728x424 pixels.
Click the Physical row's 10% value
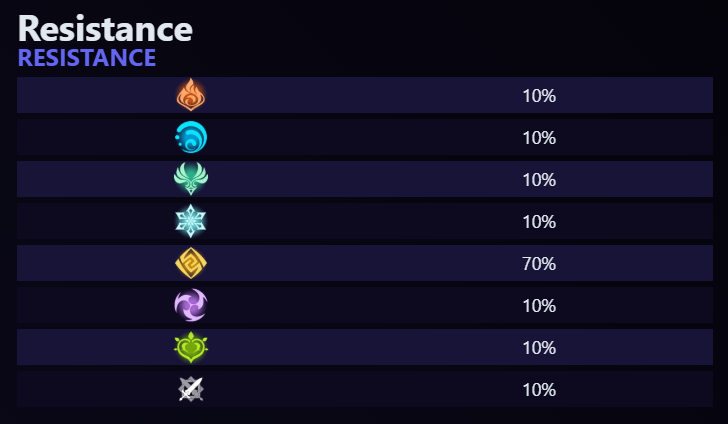[x=538, y=390]
